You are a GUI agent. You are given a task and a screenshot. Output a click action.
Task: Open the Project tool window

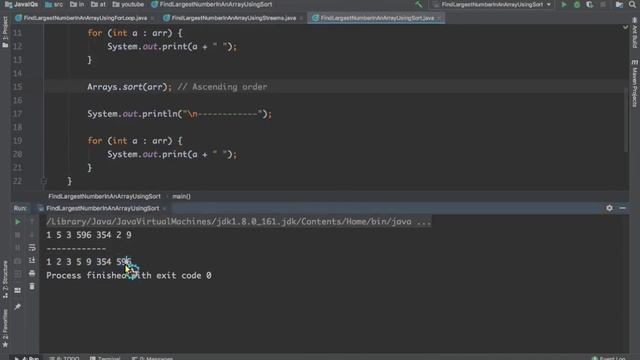(5, 33)
